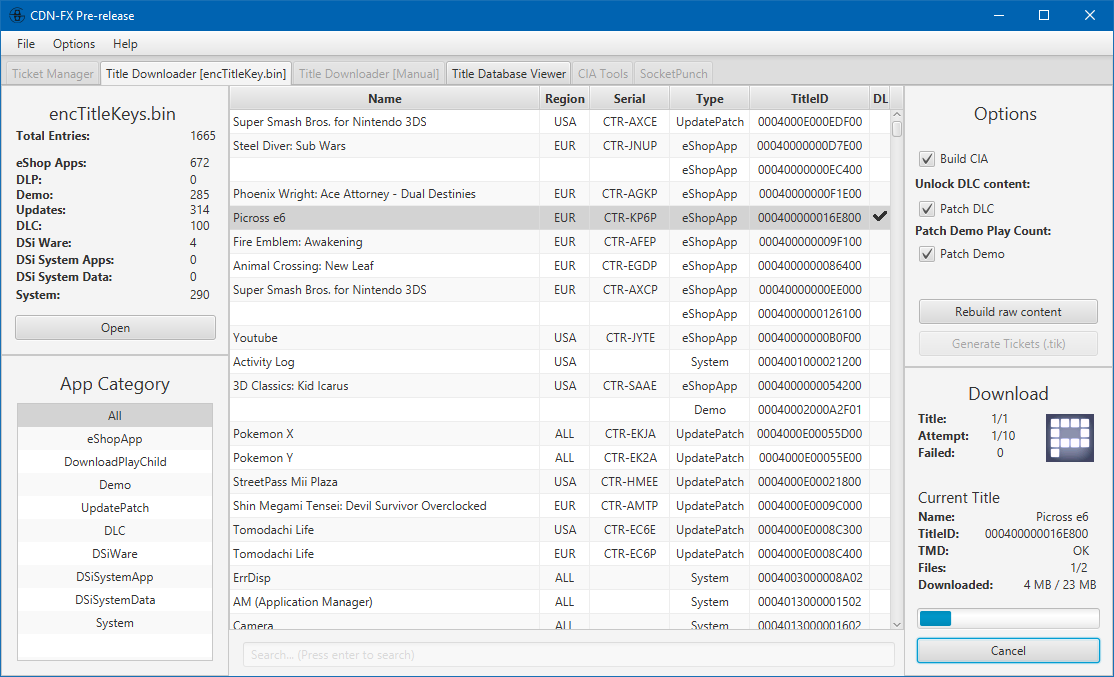Click TitleID 0004000000126100 cell
Screen dimensions: 1114x677
pyautogui.click(x=809, y=313)
